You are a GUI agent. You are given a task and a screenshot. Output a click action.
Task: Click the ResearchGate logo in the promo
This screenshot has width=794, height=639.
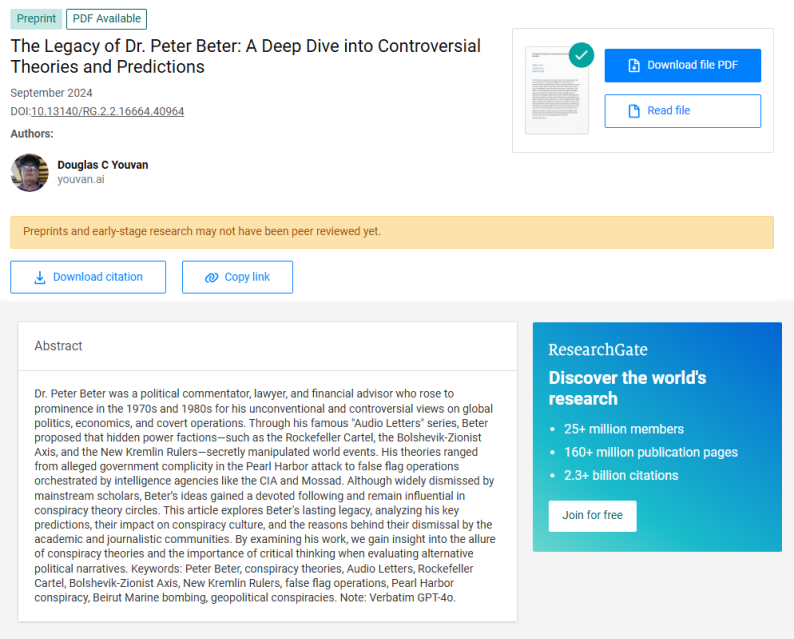[597, 350]
